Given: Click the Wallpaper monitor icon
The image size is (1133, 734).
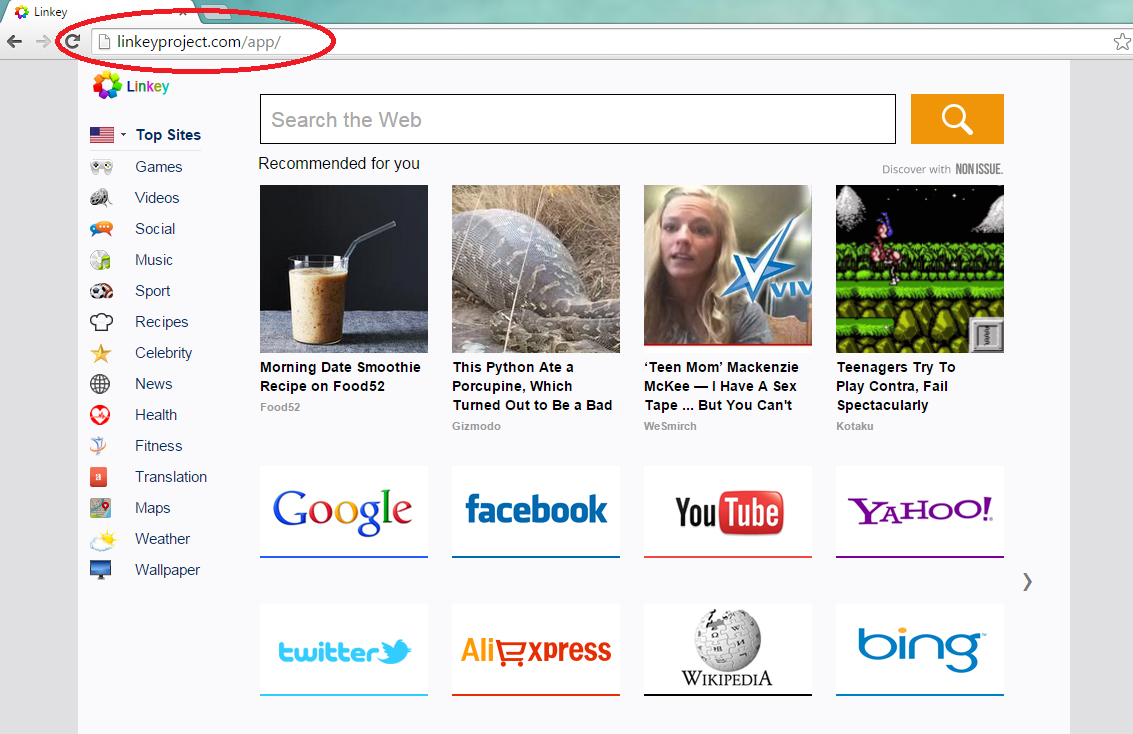Looking at the screenshot, I should (x=100, y=570).
